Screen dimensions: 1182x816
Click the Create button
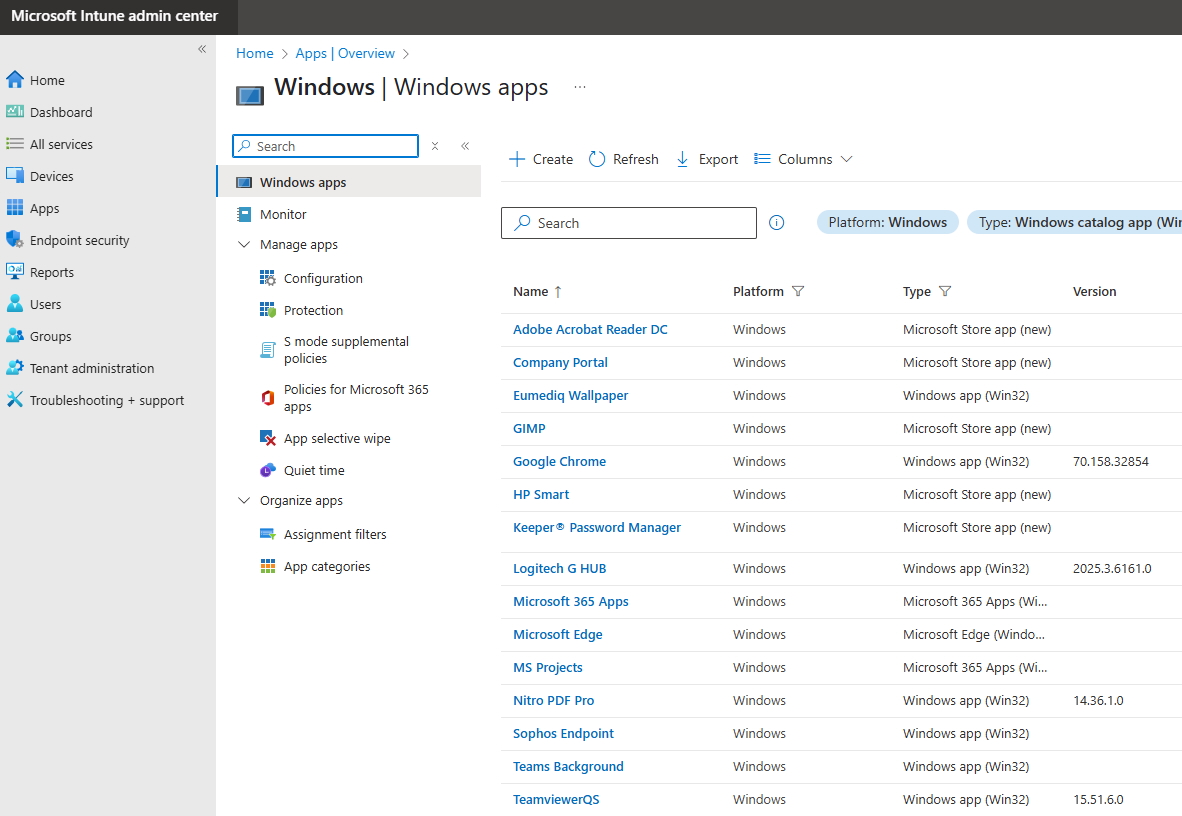541,159
